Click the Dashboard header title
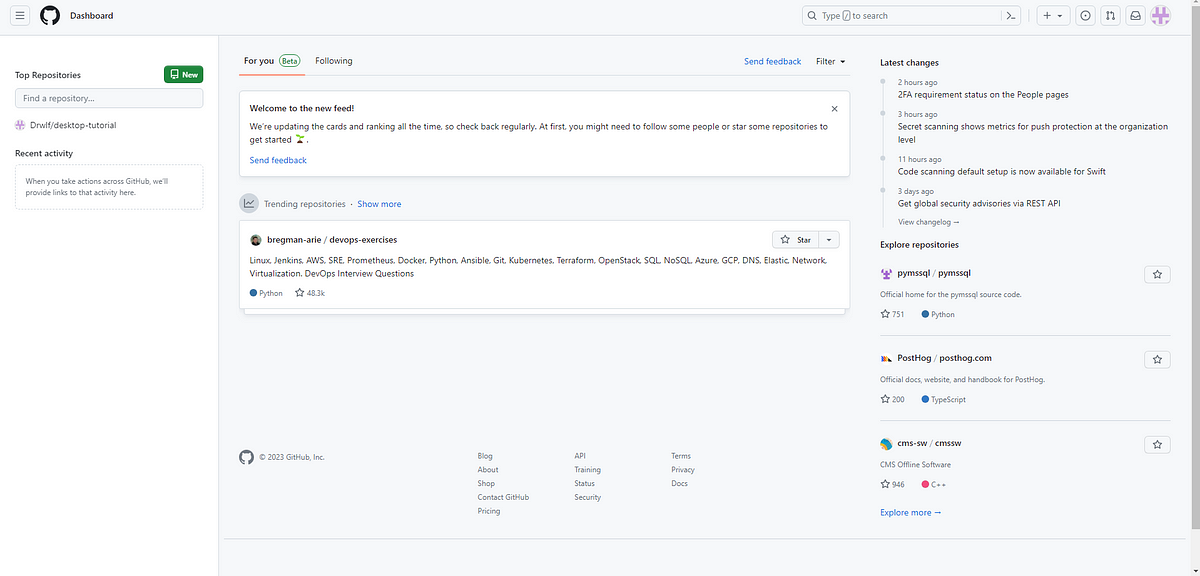The image size is (1200, 576). tap(91, 16)
